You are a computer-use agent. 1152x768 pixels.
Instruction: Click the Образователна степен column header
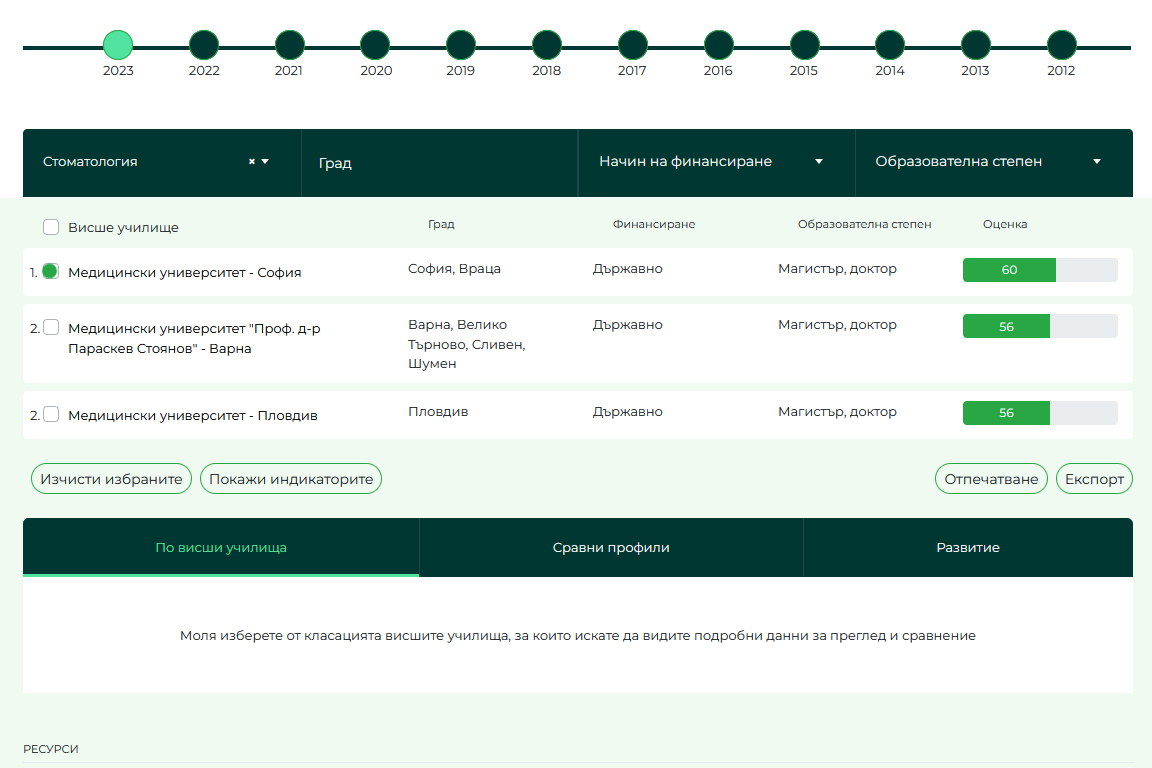pos(865,224)
